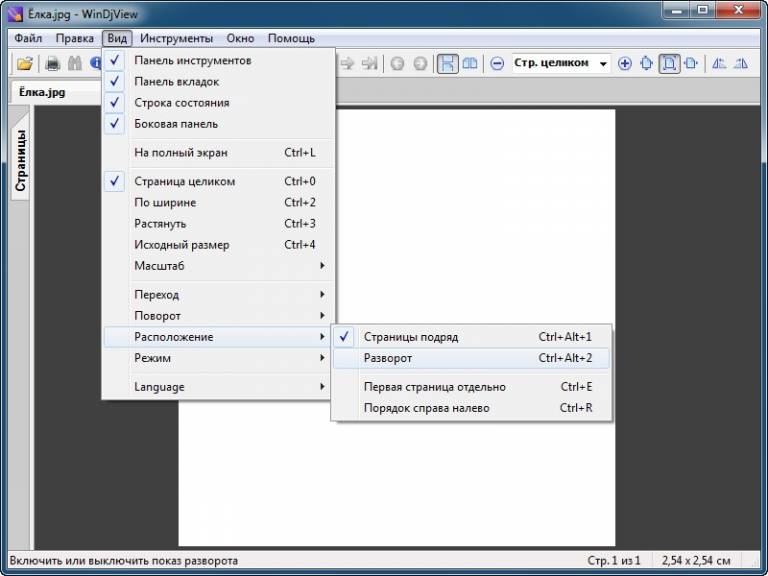Click the Open file folder icon
768x576 pixels.
(x=24, y=64)
